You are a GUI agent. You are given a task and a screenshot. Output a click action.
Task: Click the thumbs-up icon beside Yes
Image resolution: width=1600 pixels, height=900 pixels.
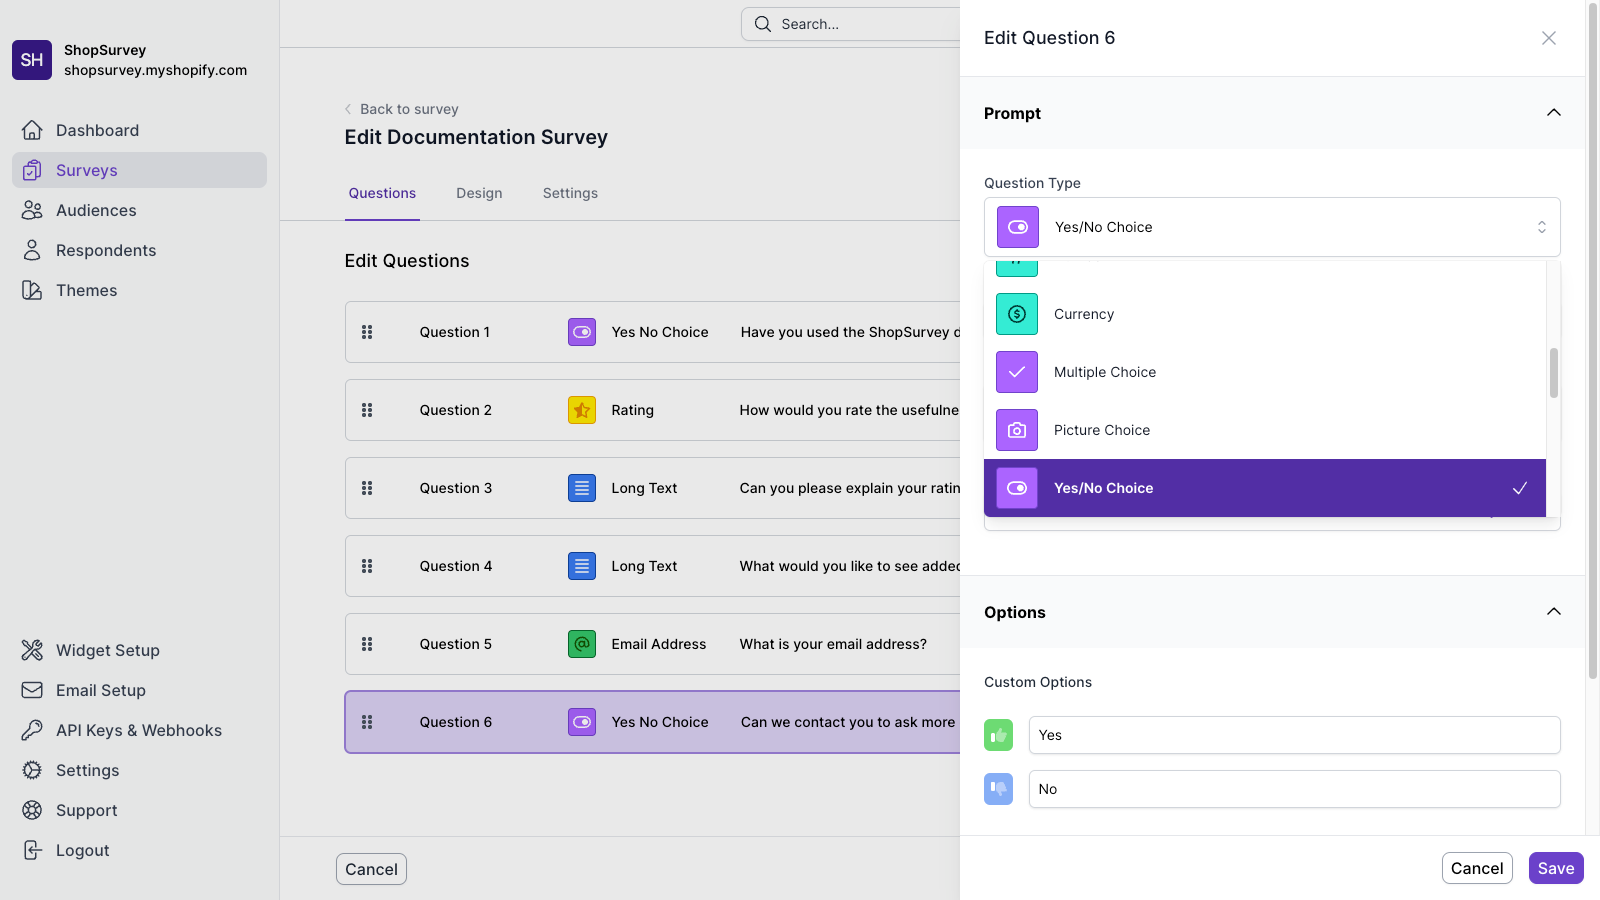998,735
